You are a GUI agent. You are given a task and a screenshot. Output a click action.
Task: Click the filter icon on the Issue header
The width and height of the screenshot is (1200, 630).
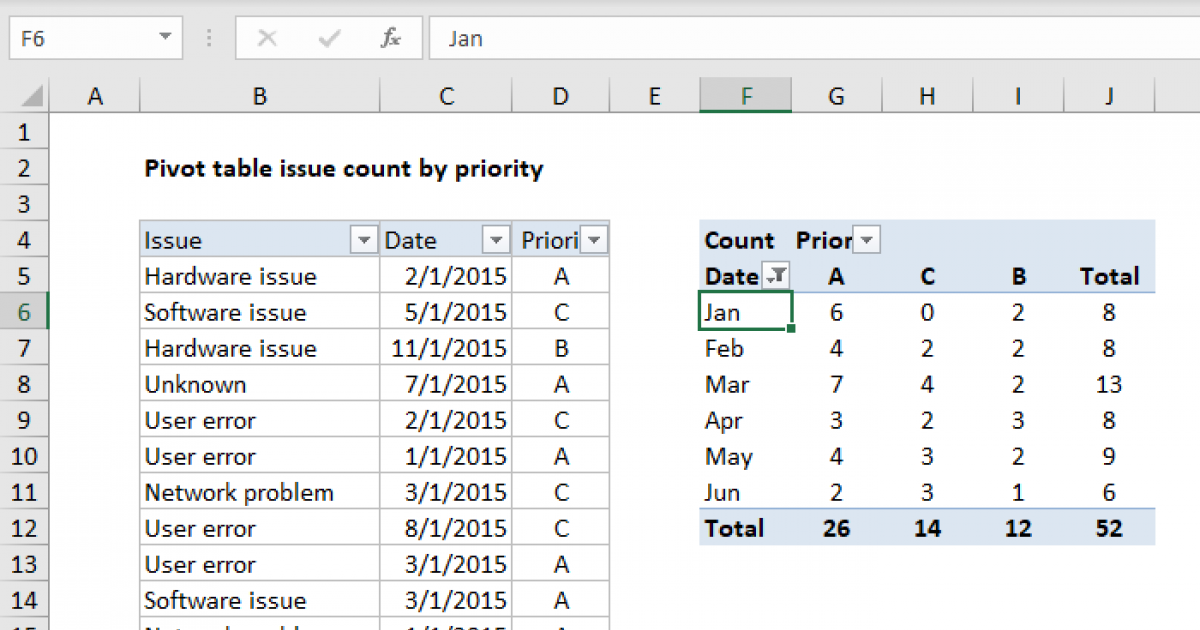pos(364,240)
